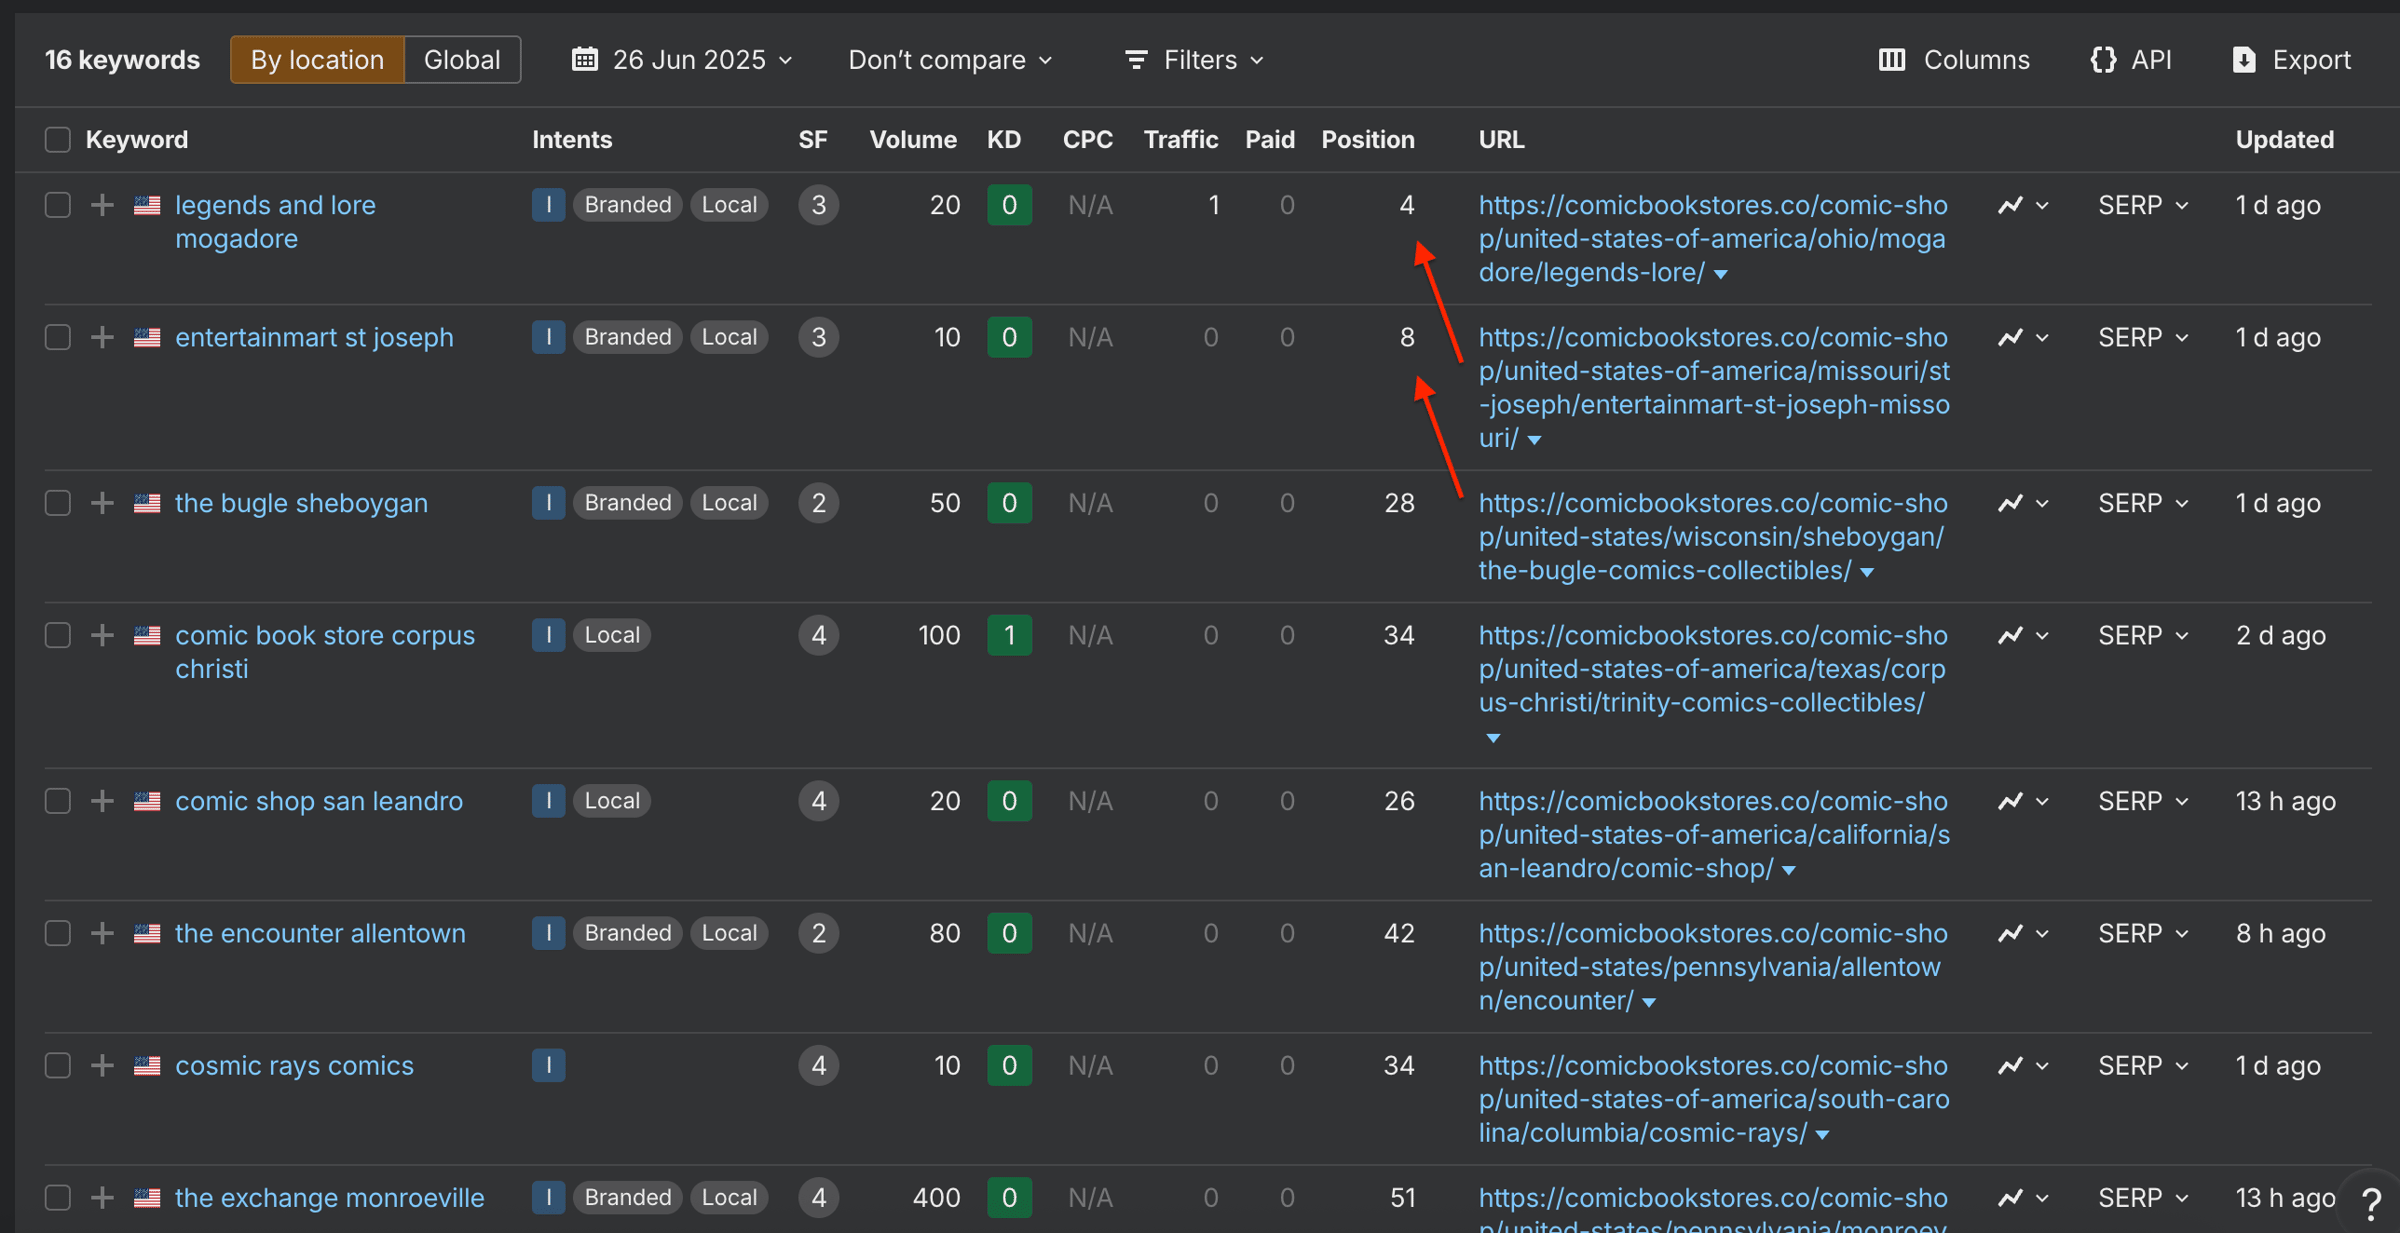The image size is (2400, 1233).
Task: Click the help question mark icon
Action: (2371, 1203)
